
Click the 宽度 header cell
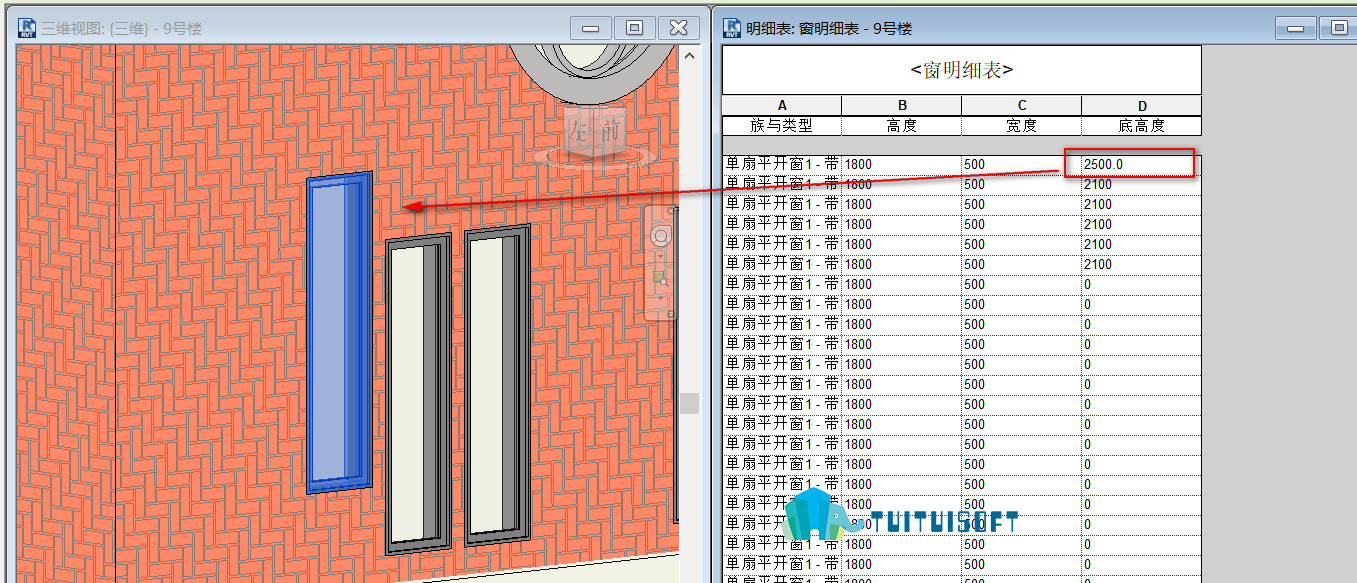1022,126
